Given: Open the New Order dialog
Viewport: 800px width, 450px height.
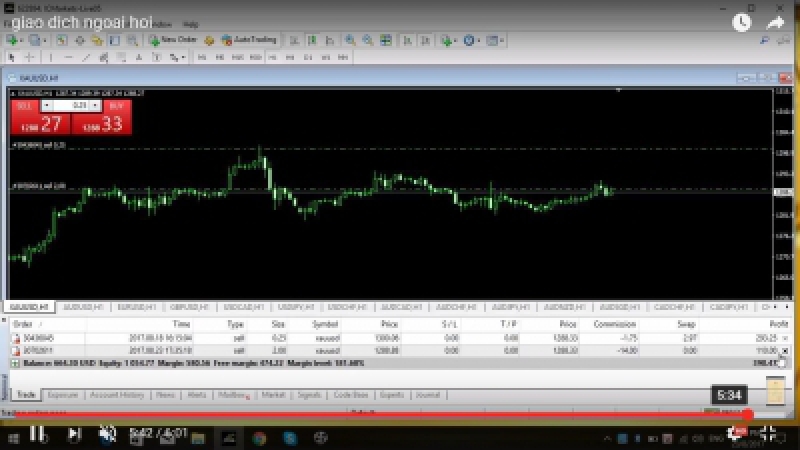Looking at the screenshot, I should [172, 40].
